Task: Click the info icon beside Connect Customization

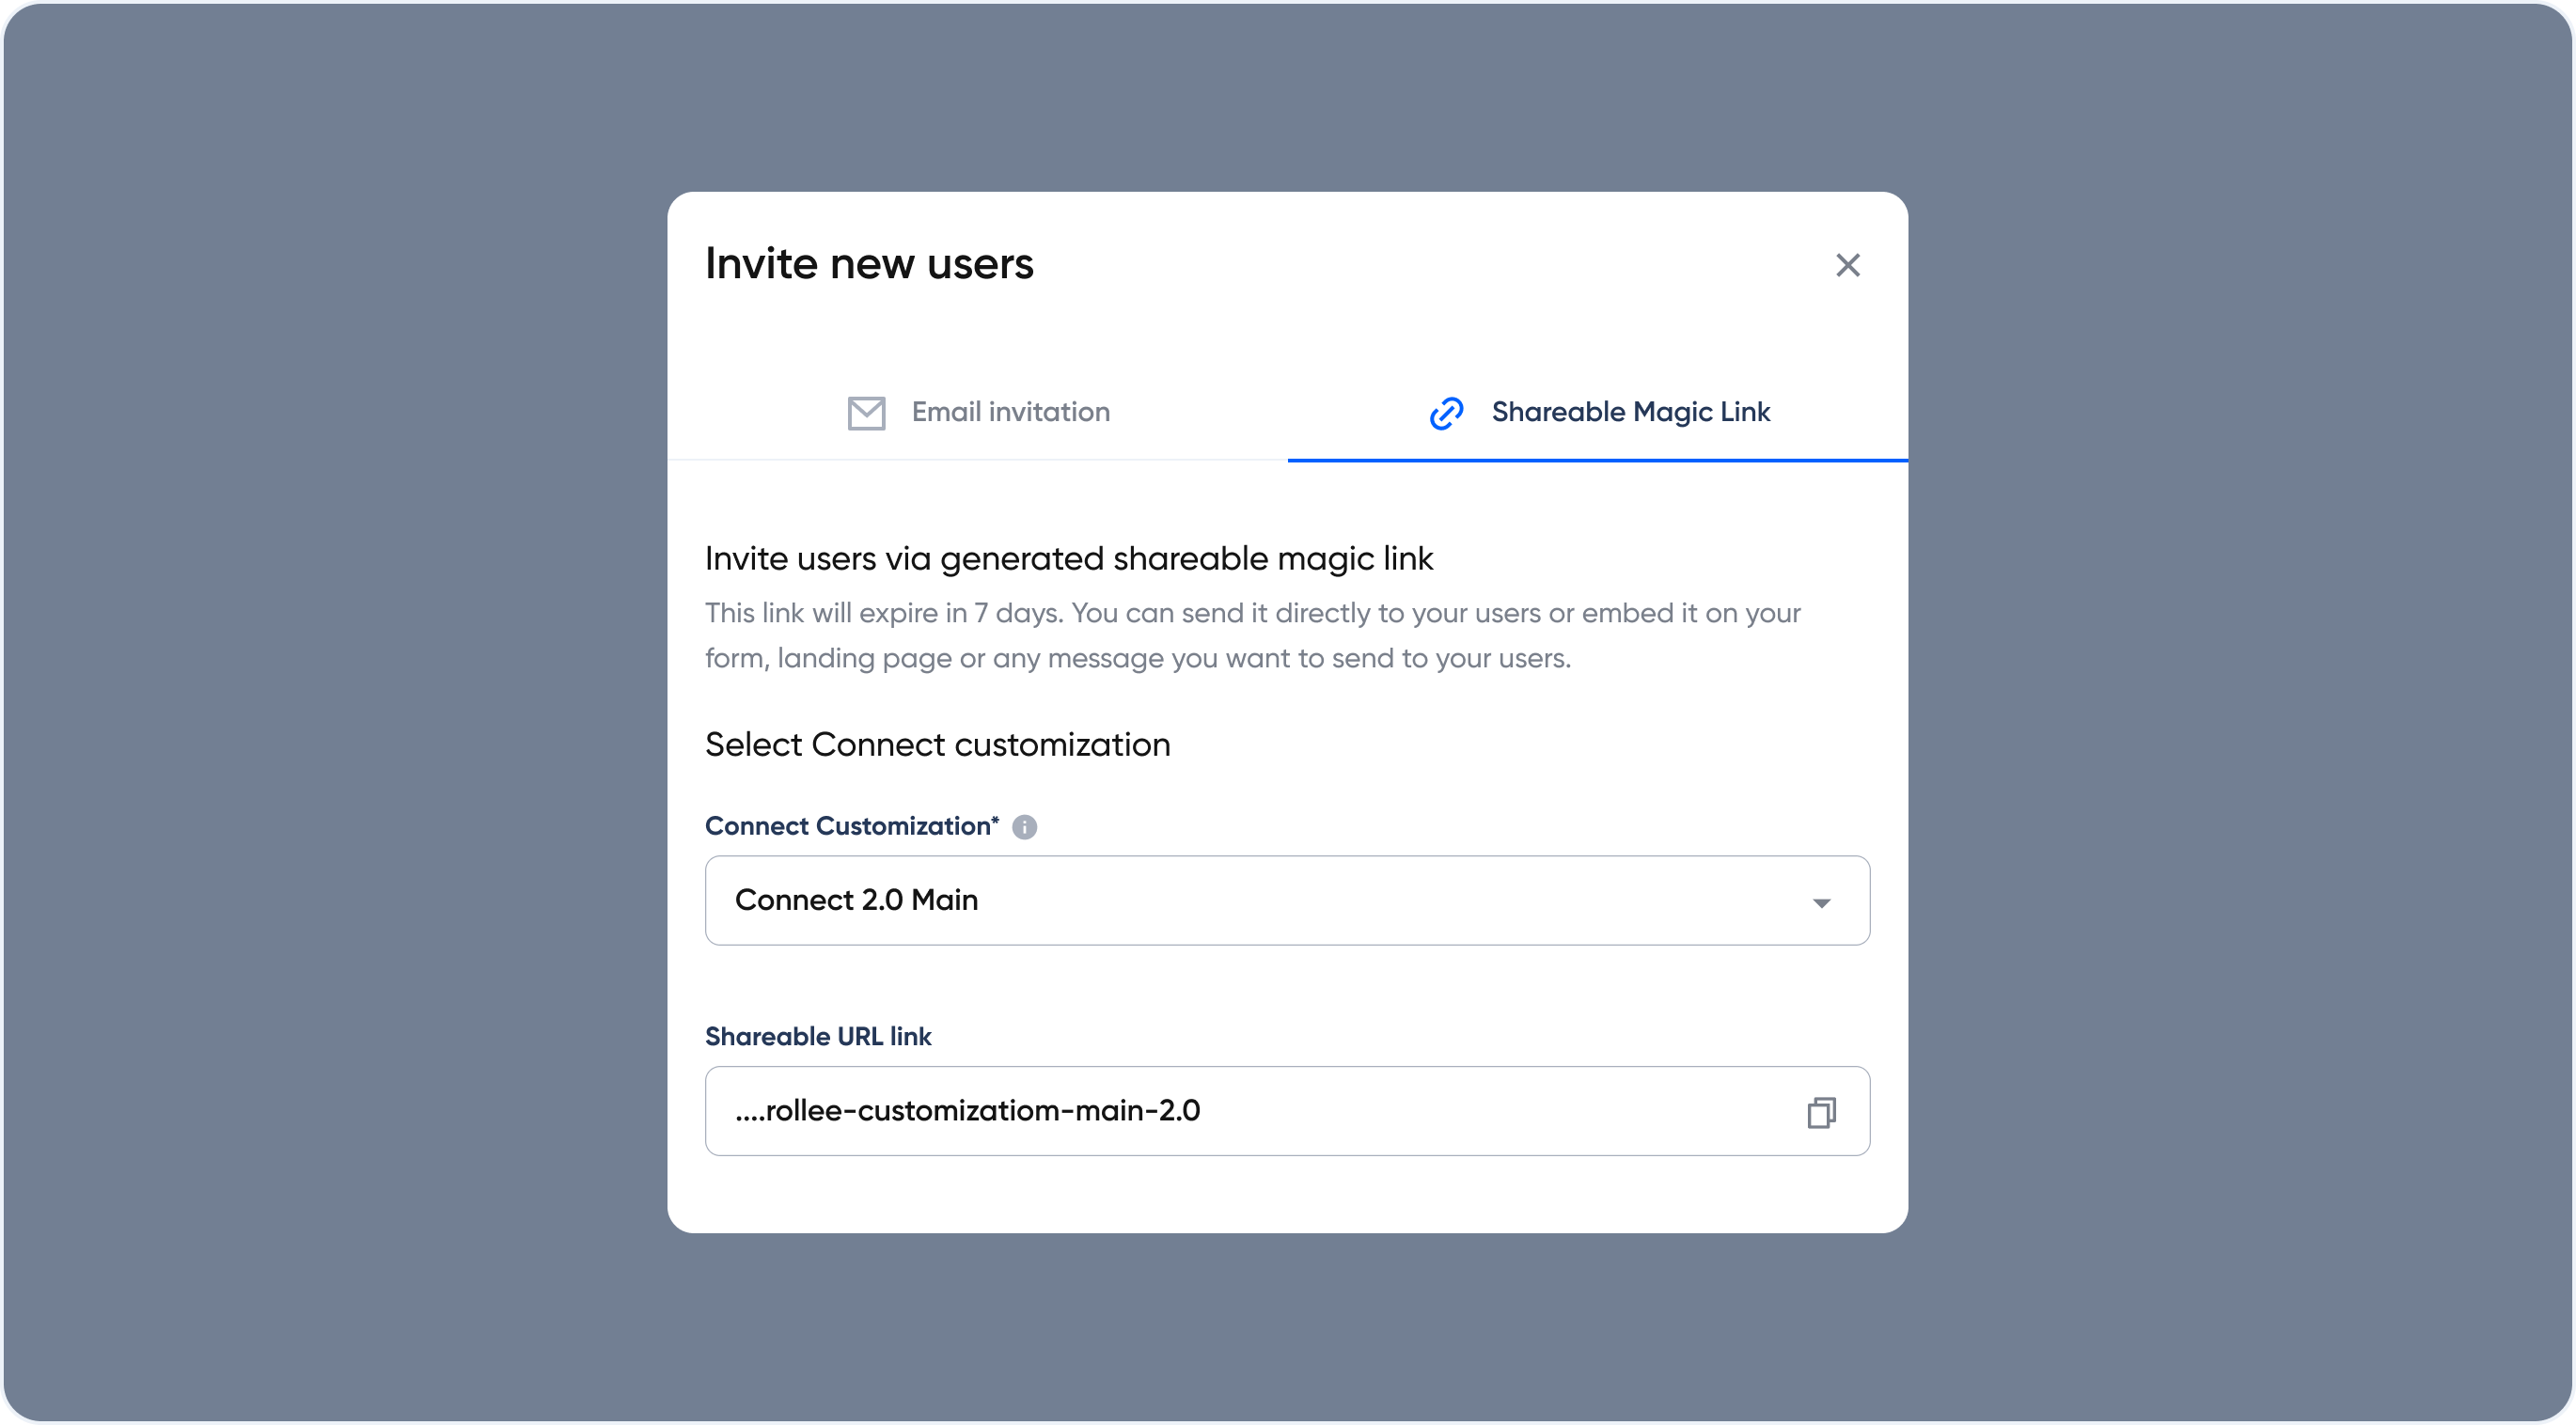Action: point(1024,827)
